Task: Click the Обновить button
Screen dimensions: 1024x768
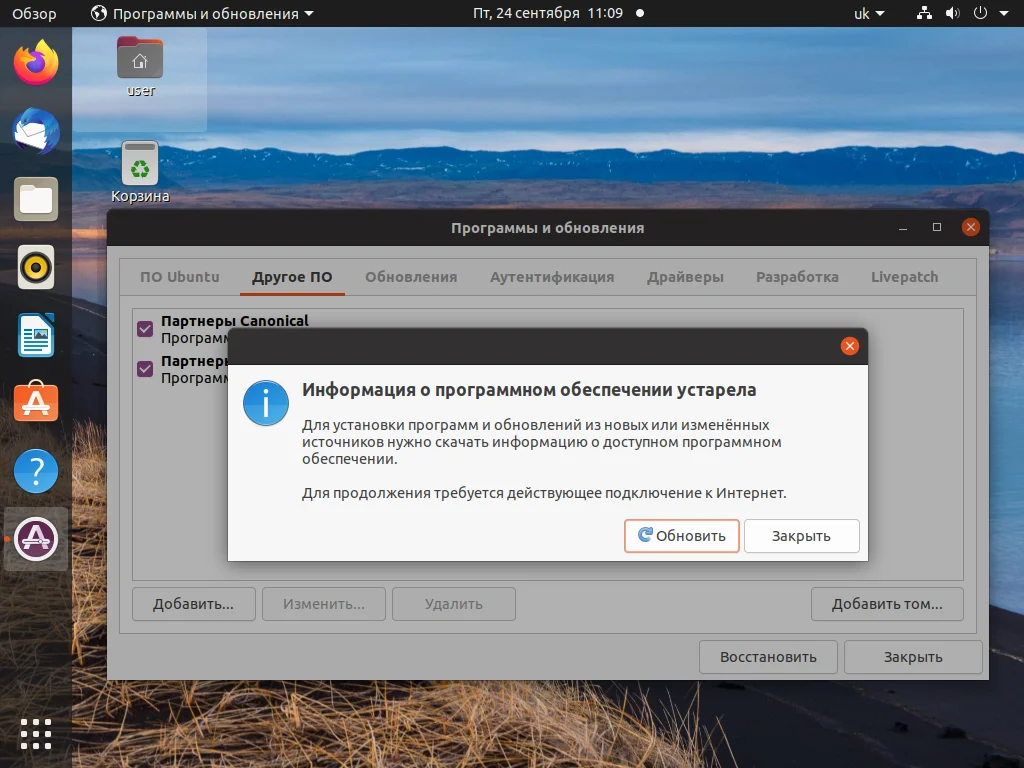Action: click(682, 536)
